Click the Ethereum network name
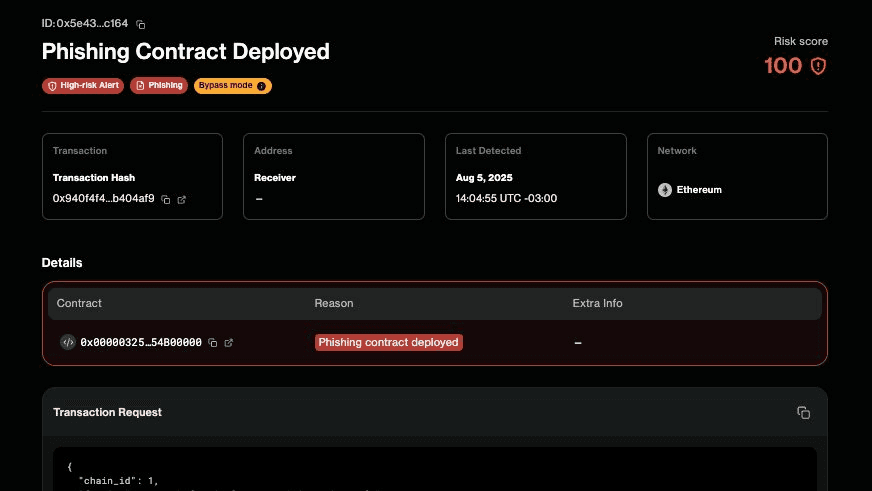Viewport: 872px width, 491px height. click(699, 190)
